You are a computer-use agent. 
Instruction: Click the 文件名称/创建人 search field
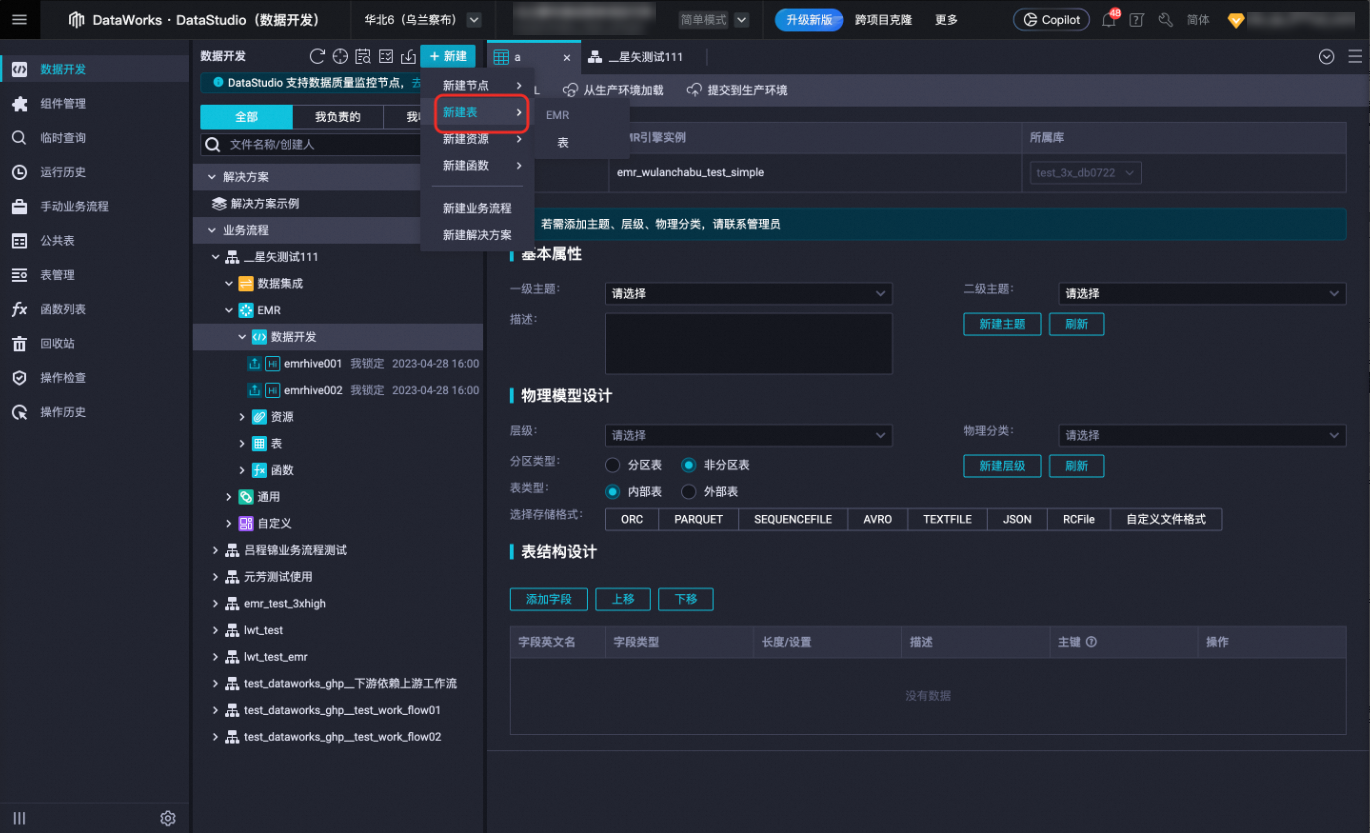coord(311,145)
